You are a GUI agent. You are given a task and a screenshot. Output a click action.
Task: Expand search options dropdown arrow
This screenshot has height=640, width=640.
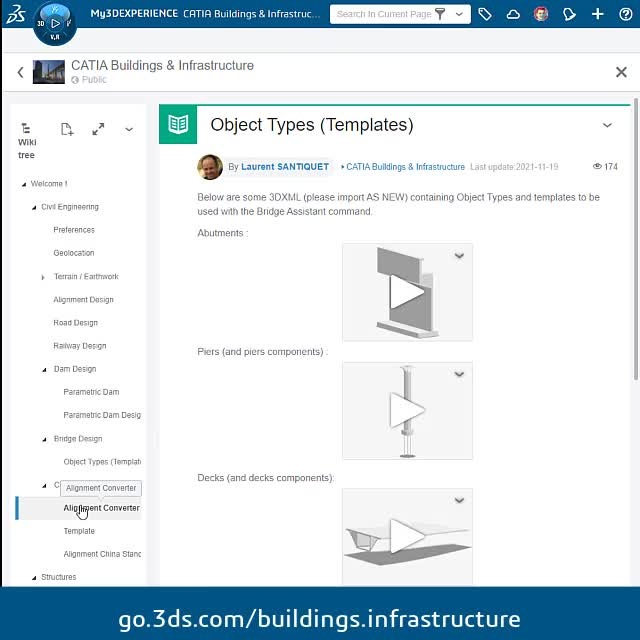click(459, 14)
